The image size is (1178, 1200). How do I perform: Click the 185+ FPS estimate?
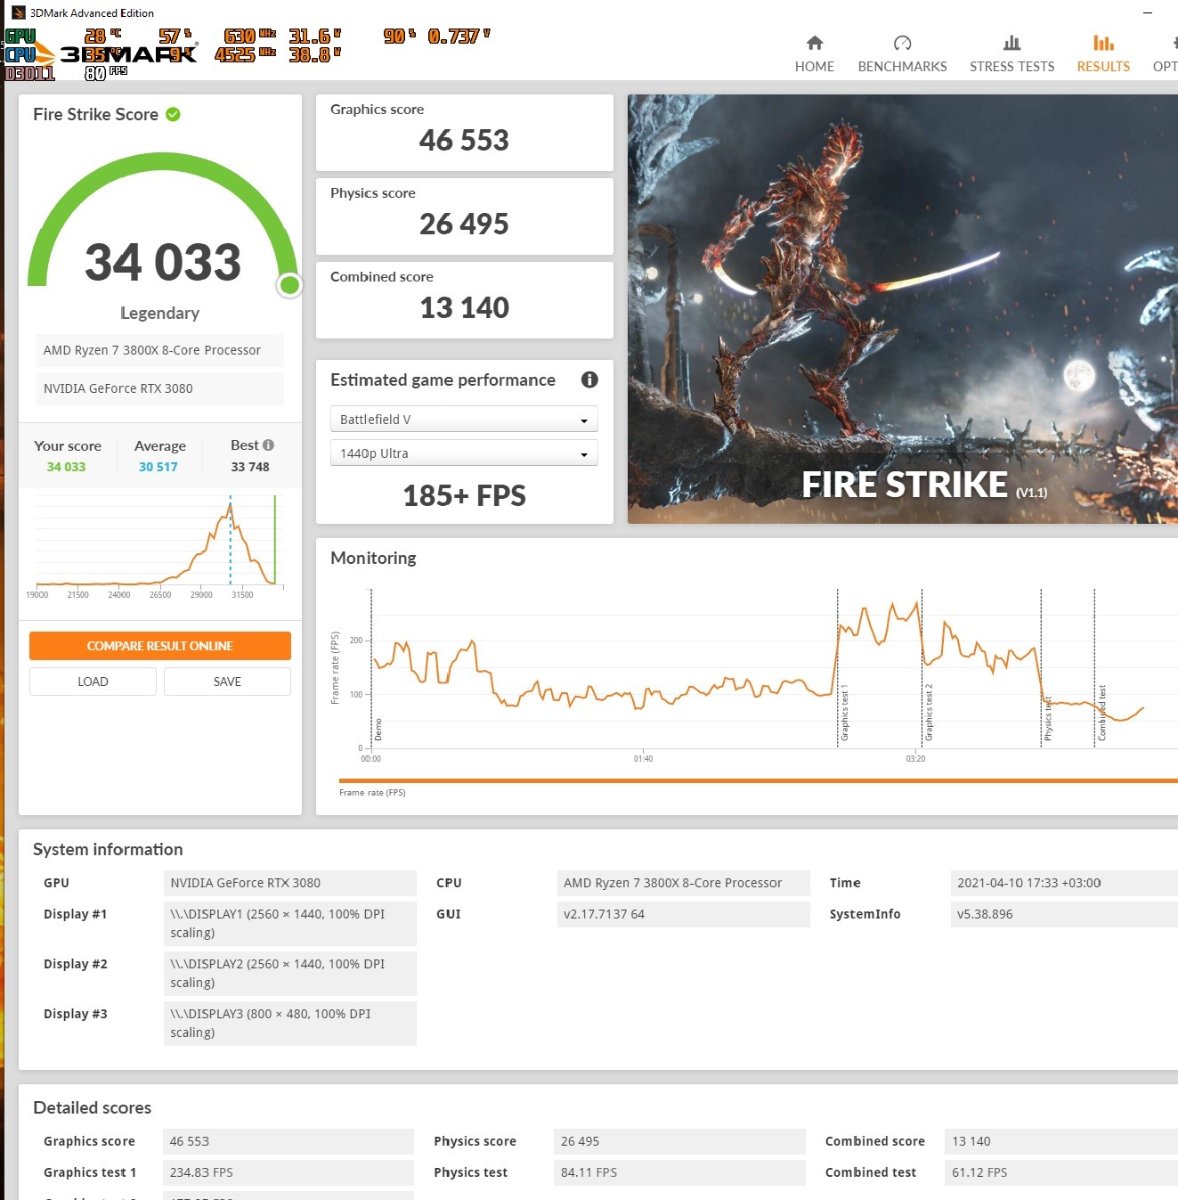point(464,496)
